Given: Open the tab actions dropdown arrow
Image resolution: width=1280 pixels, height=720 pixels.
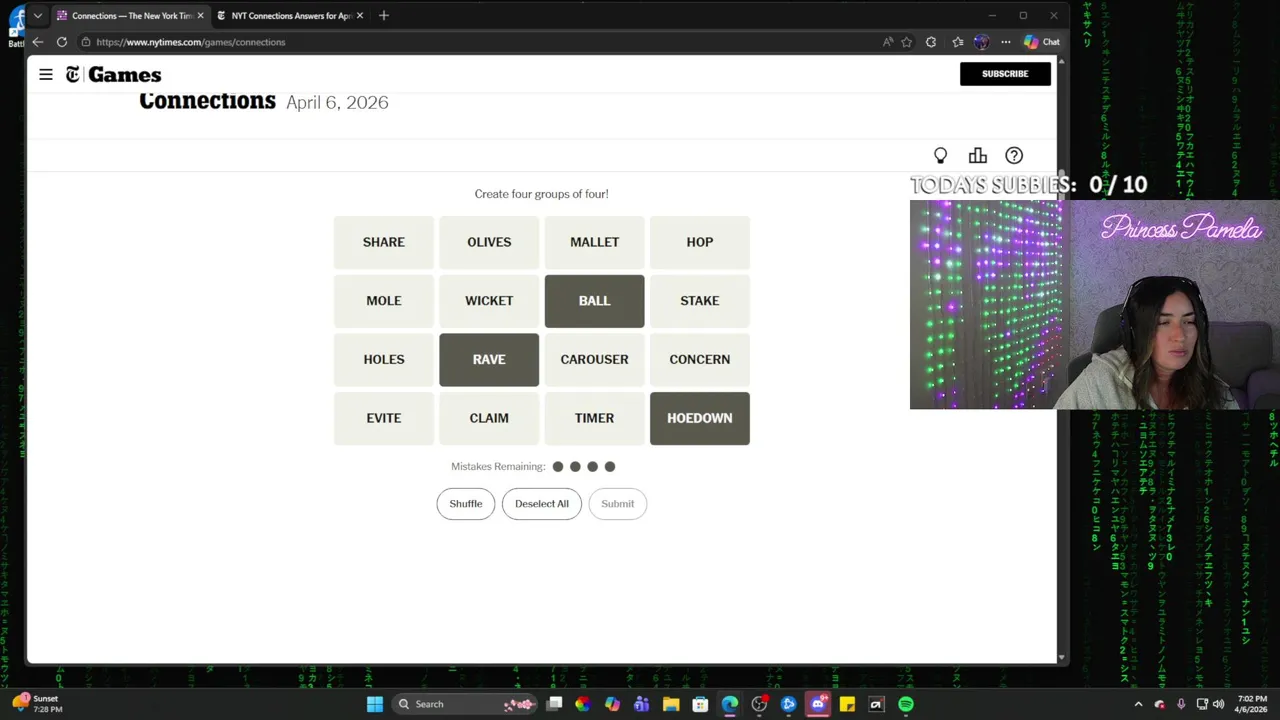Looking at the screenshot, I should [x=37, y=16].
